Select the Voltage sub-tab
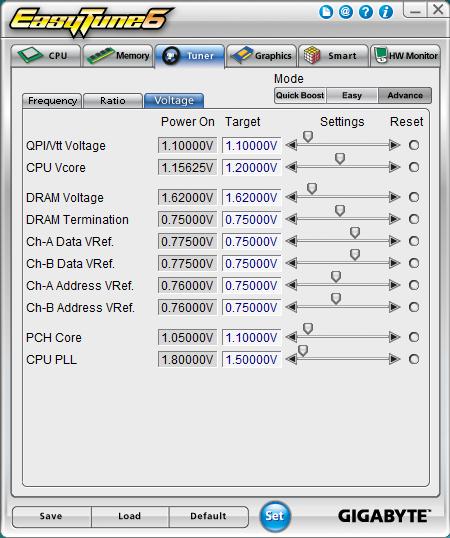450x538 pixels. pyautogui.click(x=174, y=100)
